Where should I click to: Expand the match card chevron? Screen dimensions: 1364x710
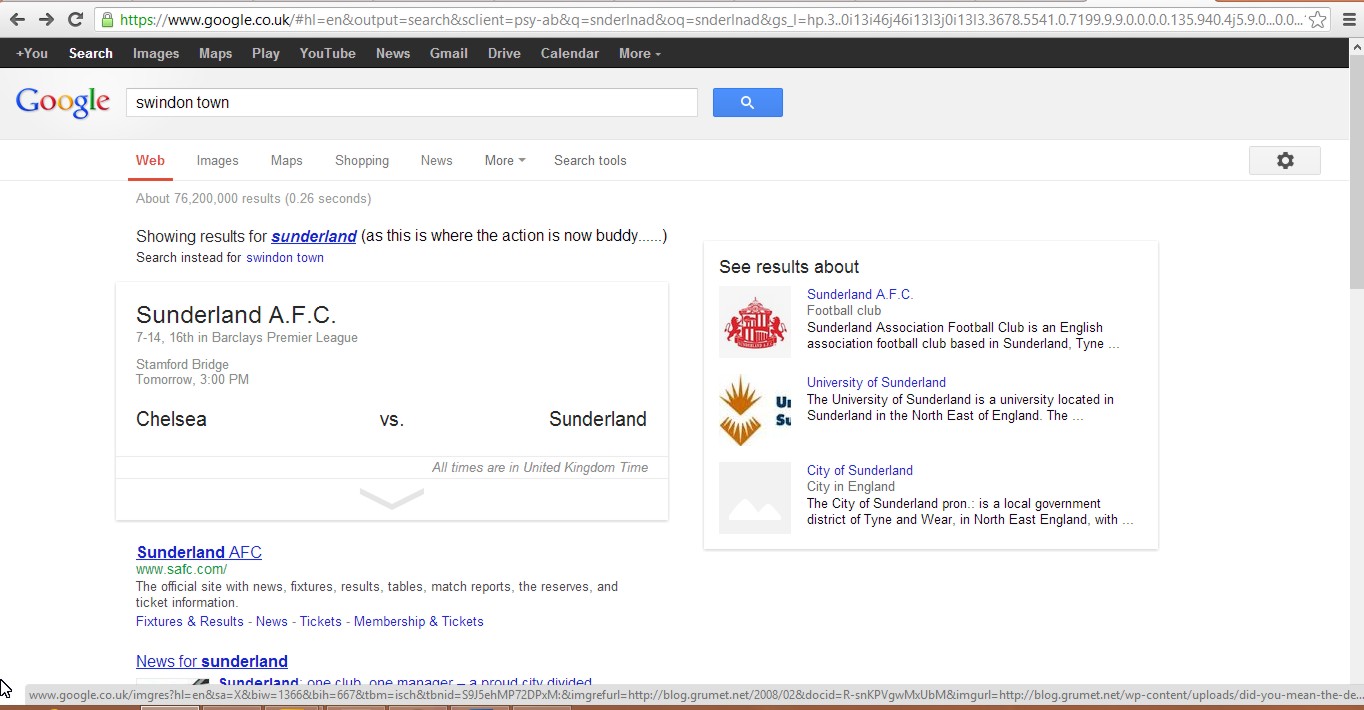coord(391,498)
